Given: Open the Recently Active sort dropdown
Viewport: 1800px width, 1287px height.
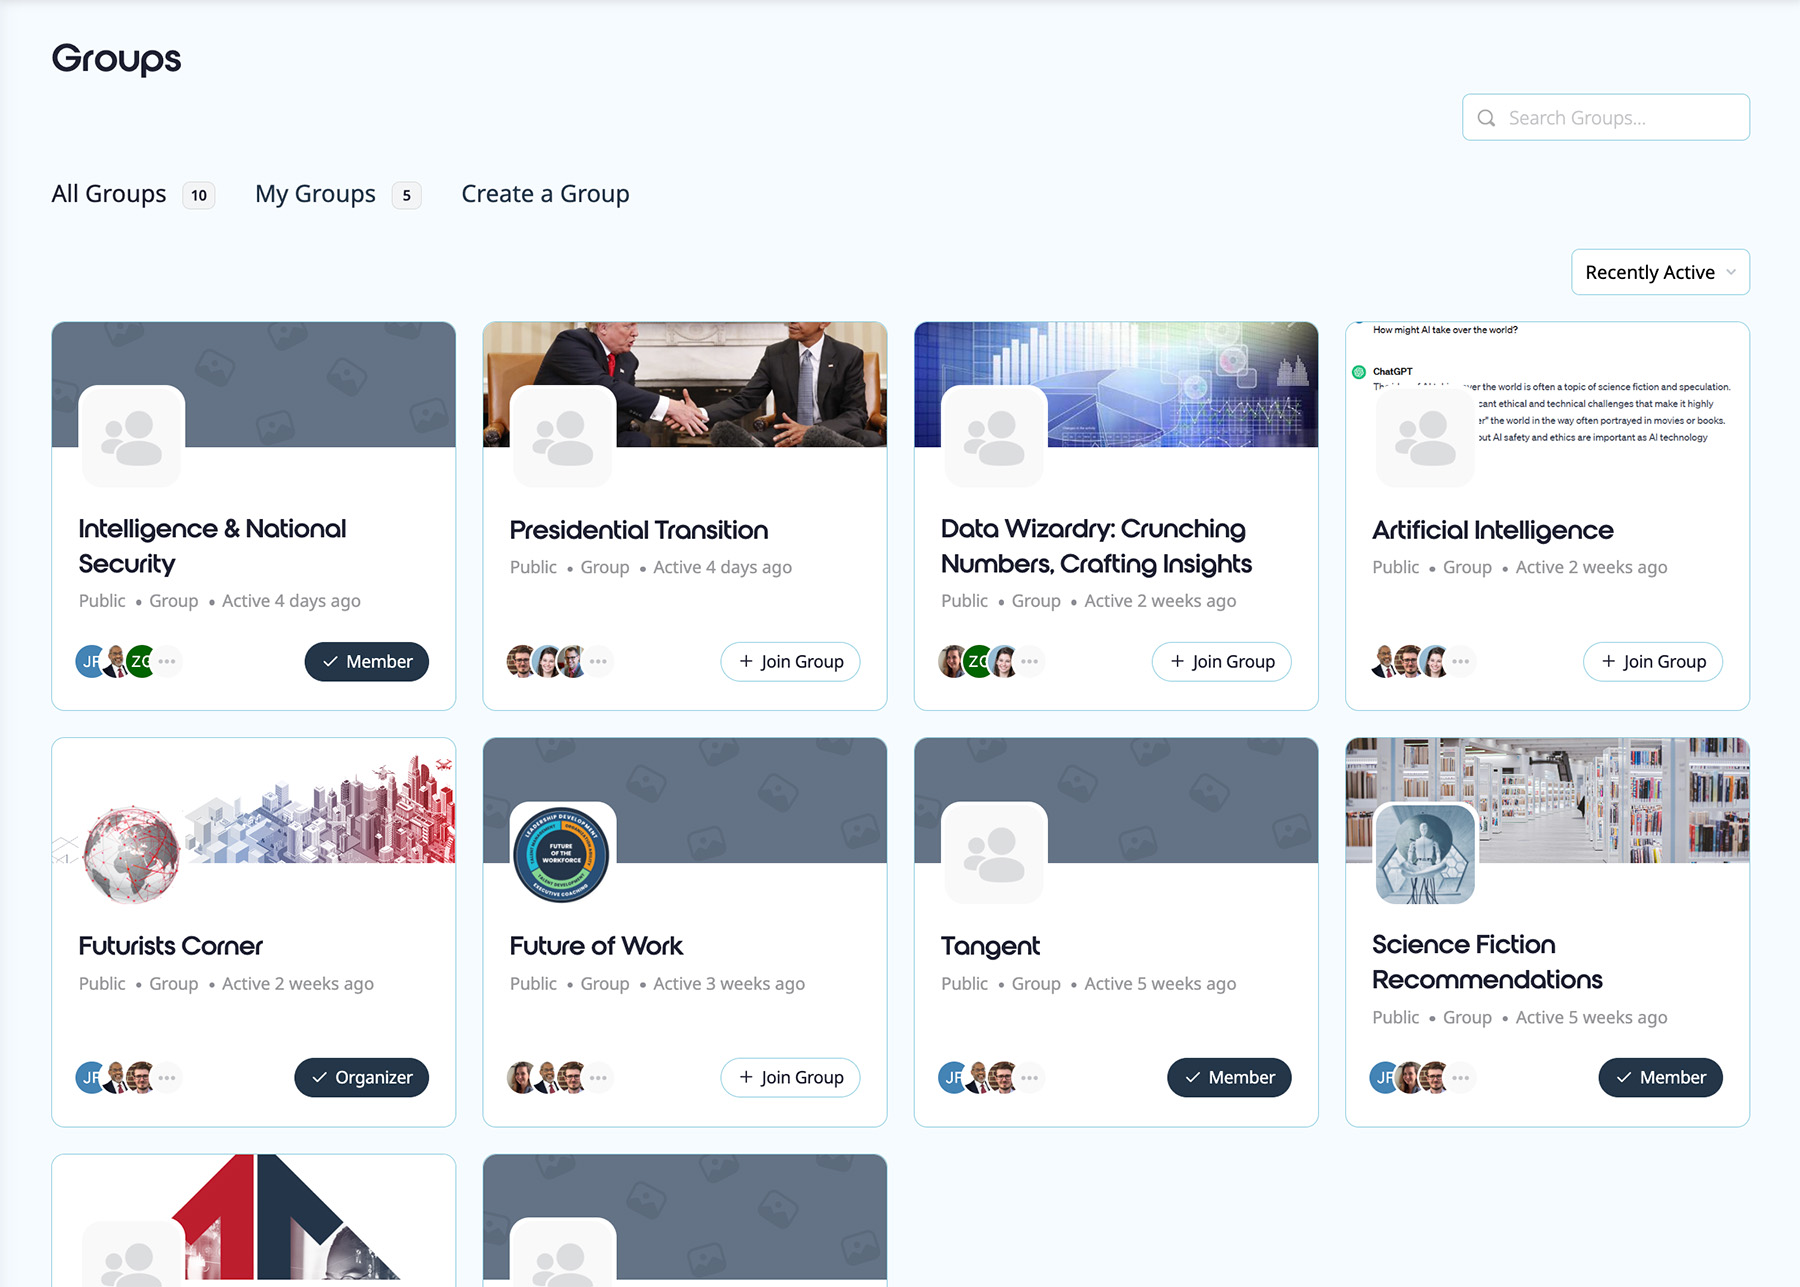Looking at the screenshot, I should click(1660, 272).
